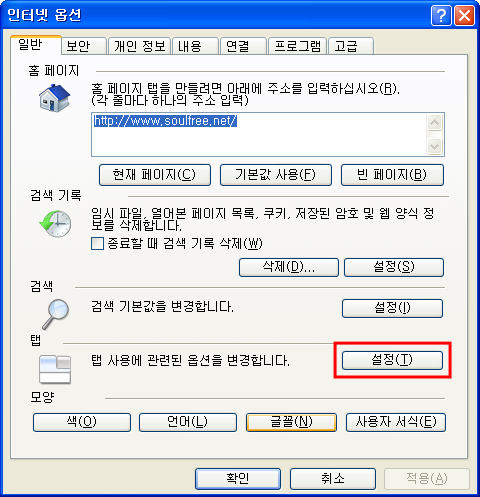Click the home page house icon
The image size is (480, 497).
click(x=55, y=98)
